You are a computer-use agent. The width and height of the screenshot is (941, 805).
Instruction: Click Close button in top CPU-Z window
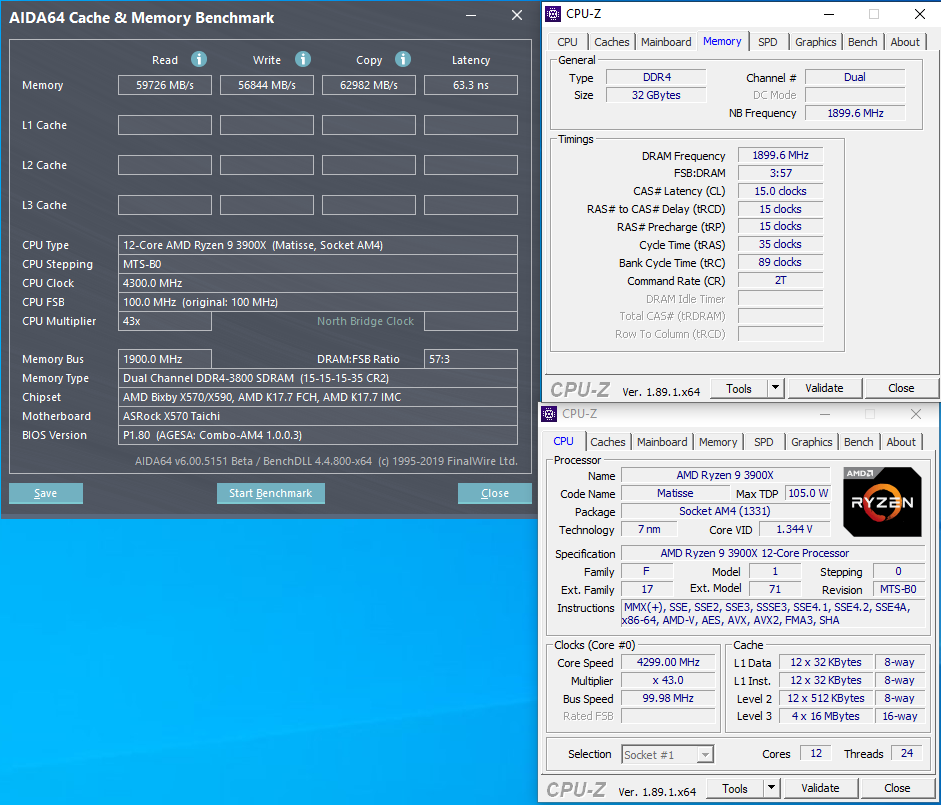(x=901, y=388)
